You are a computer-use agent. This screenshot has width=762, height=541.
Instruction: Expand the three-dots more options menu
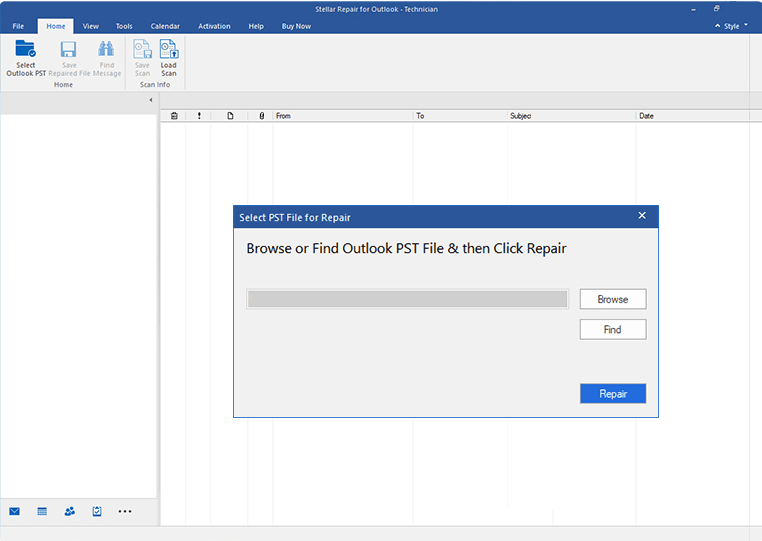(125, 511)
